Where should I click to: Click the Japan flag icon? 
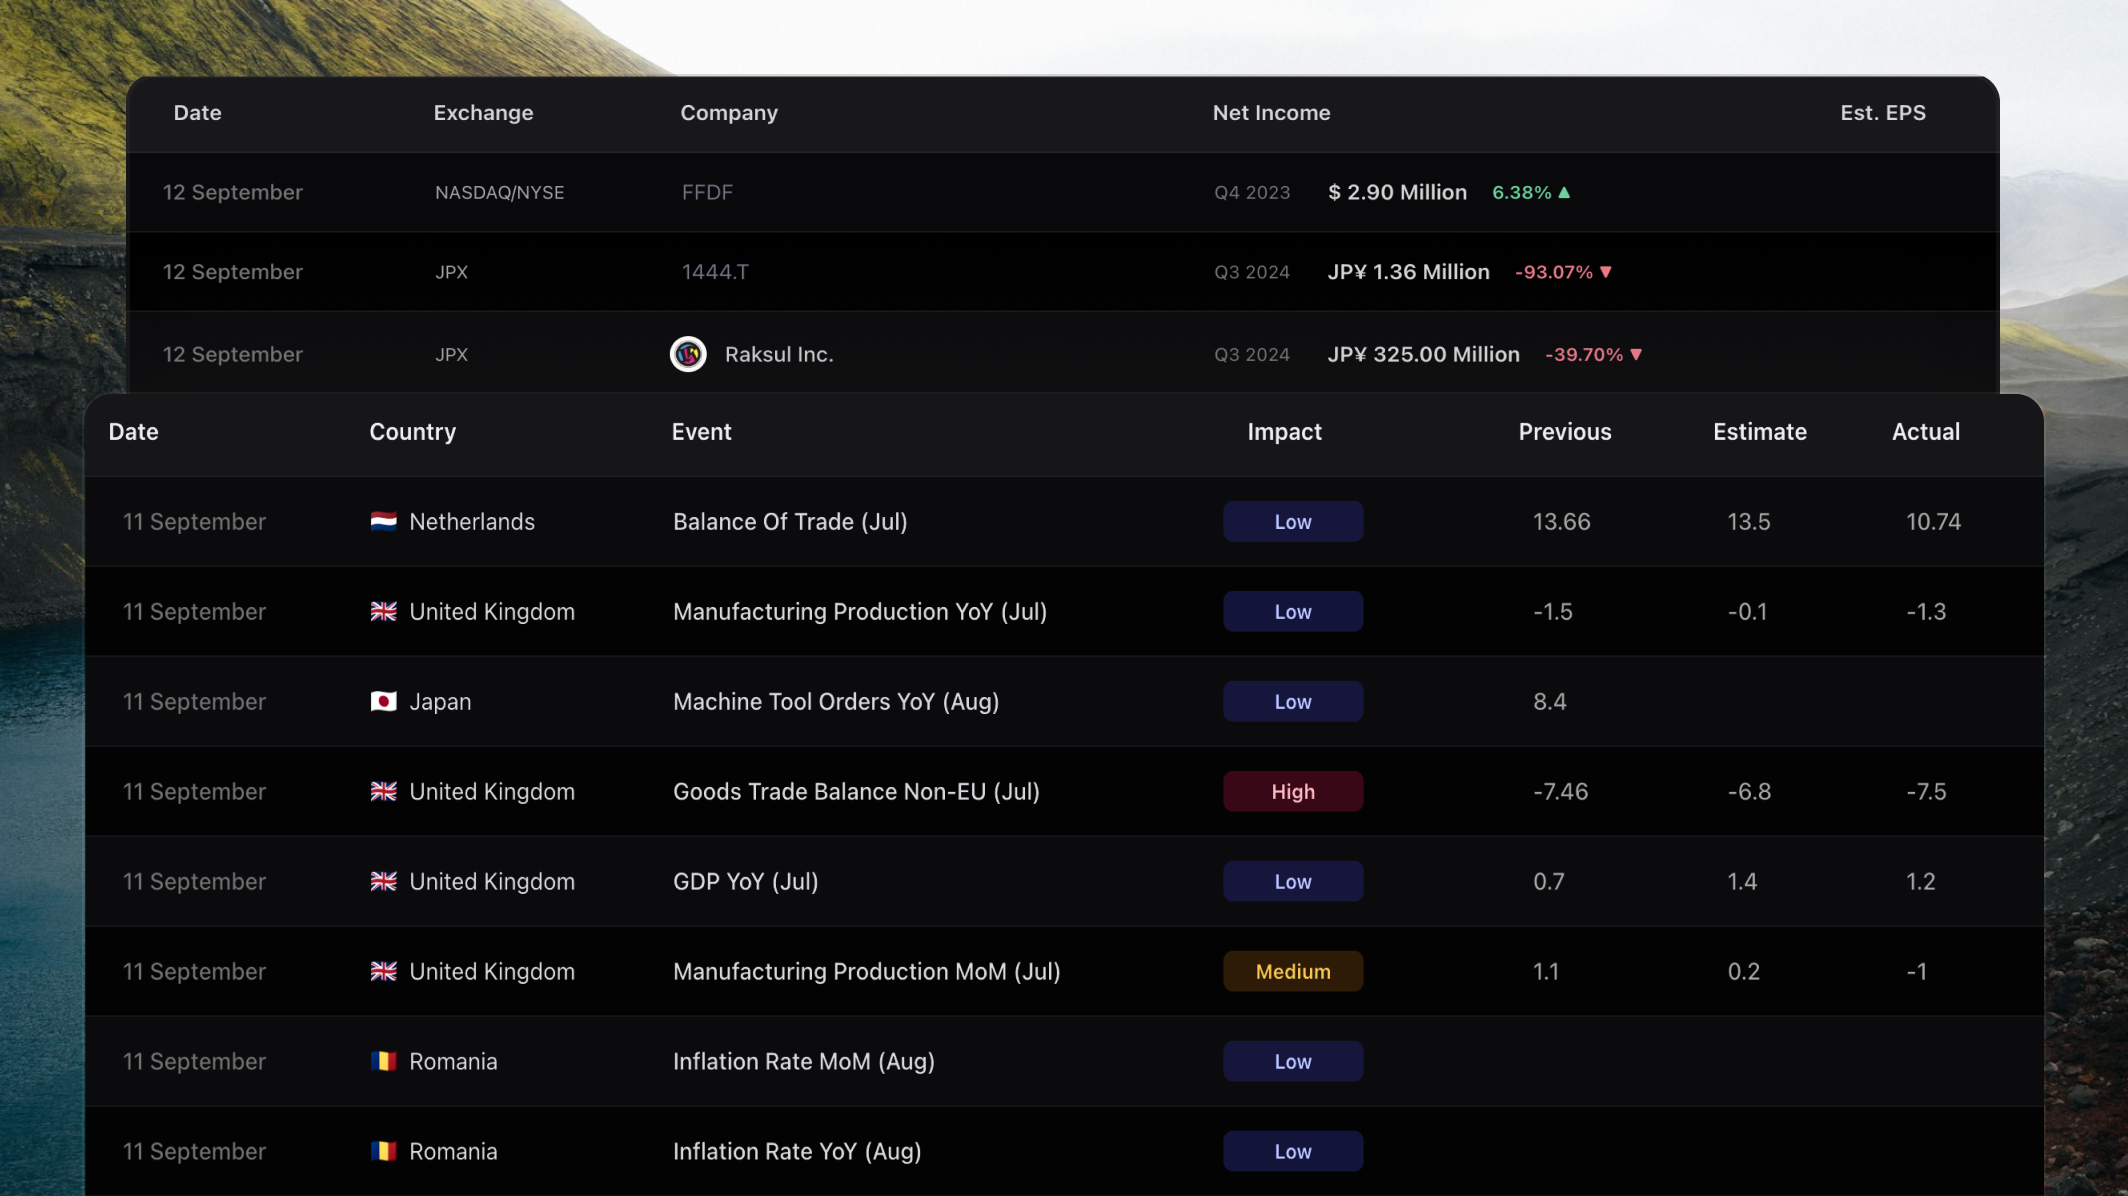click(383, 701)
